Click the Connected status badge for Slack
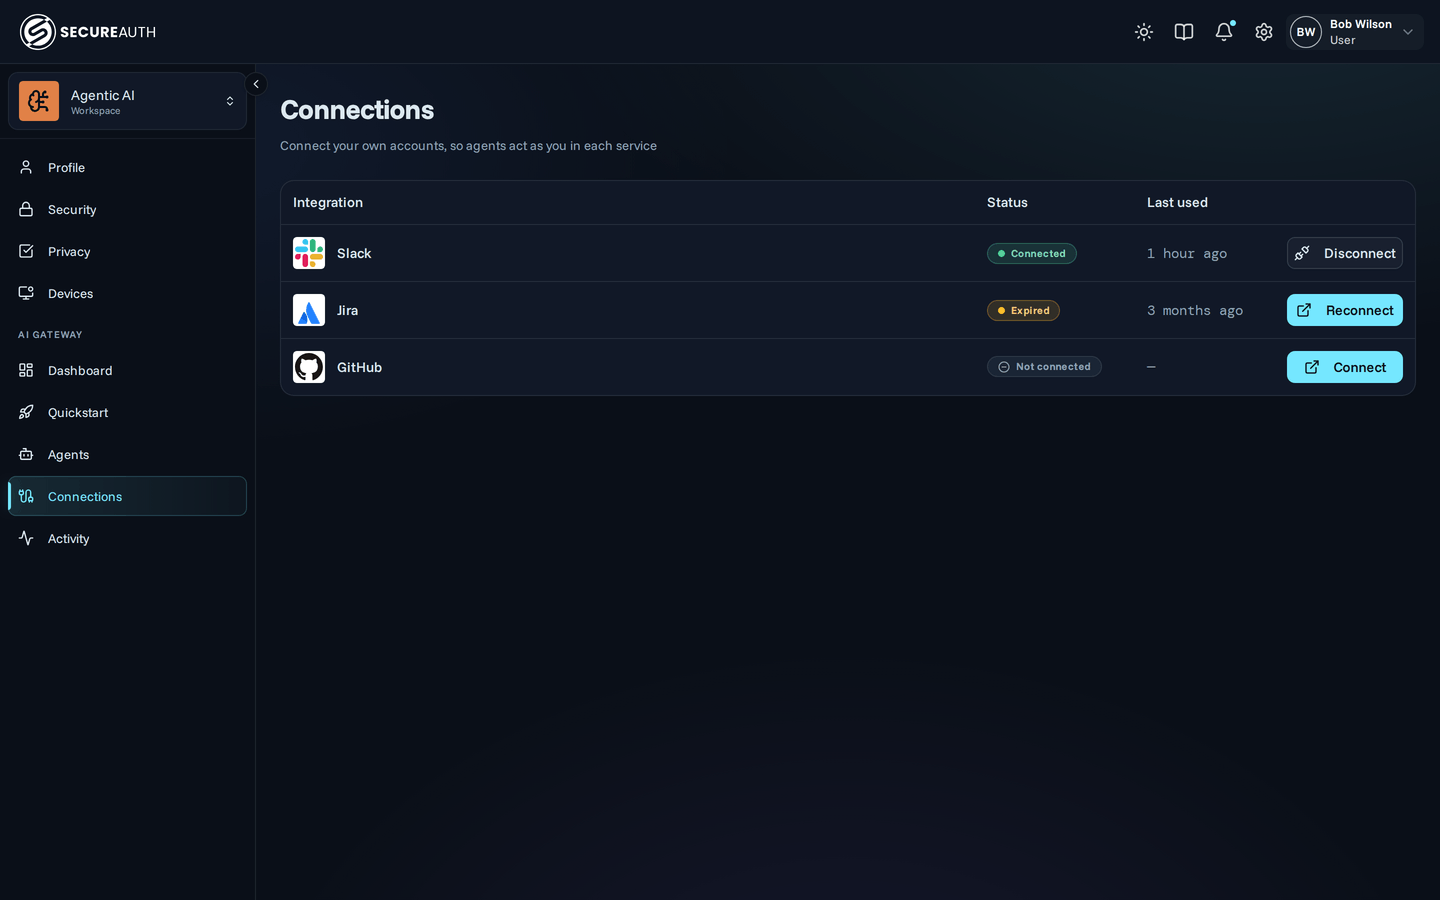Image resolution: width=1440 pixels, height=900 pixels. pyautogui.click(x=1032, y=254)
